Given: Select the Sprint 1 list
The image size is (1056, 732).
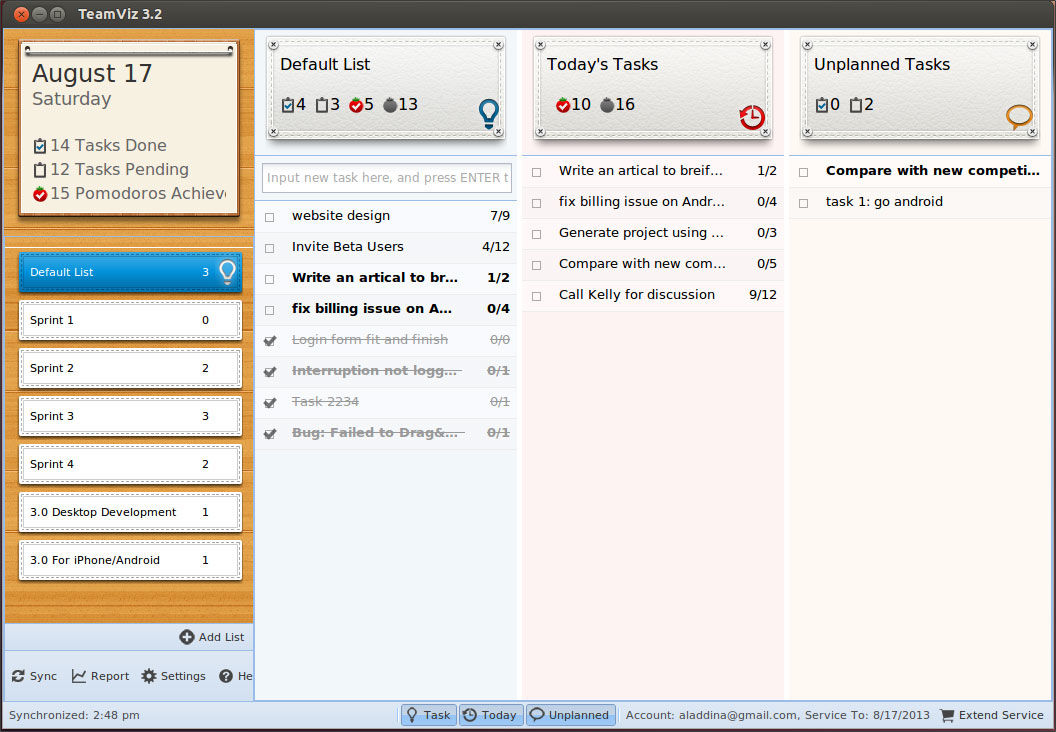Looking at the screenshot, I should tap(130, 320).
